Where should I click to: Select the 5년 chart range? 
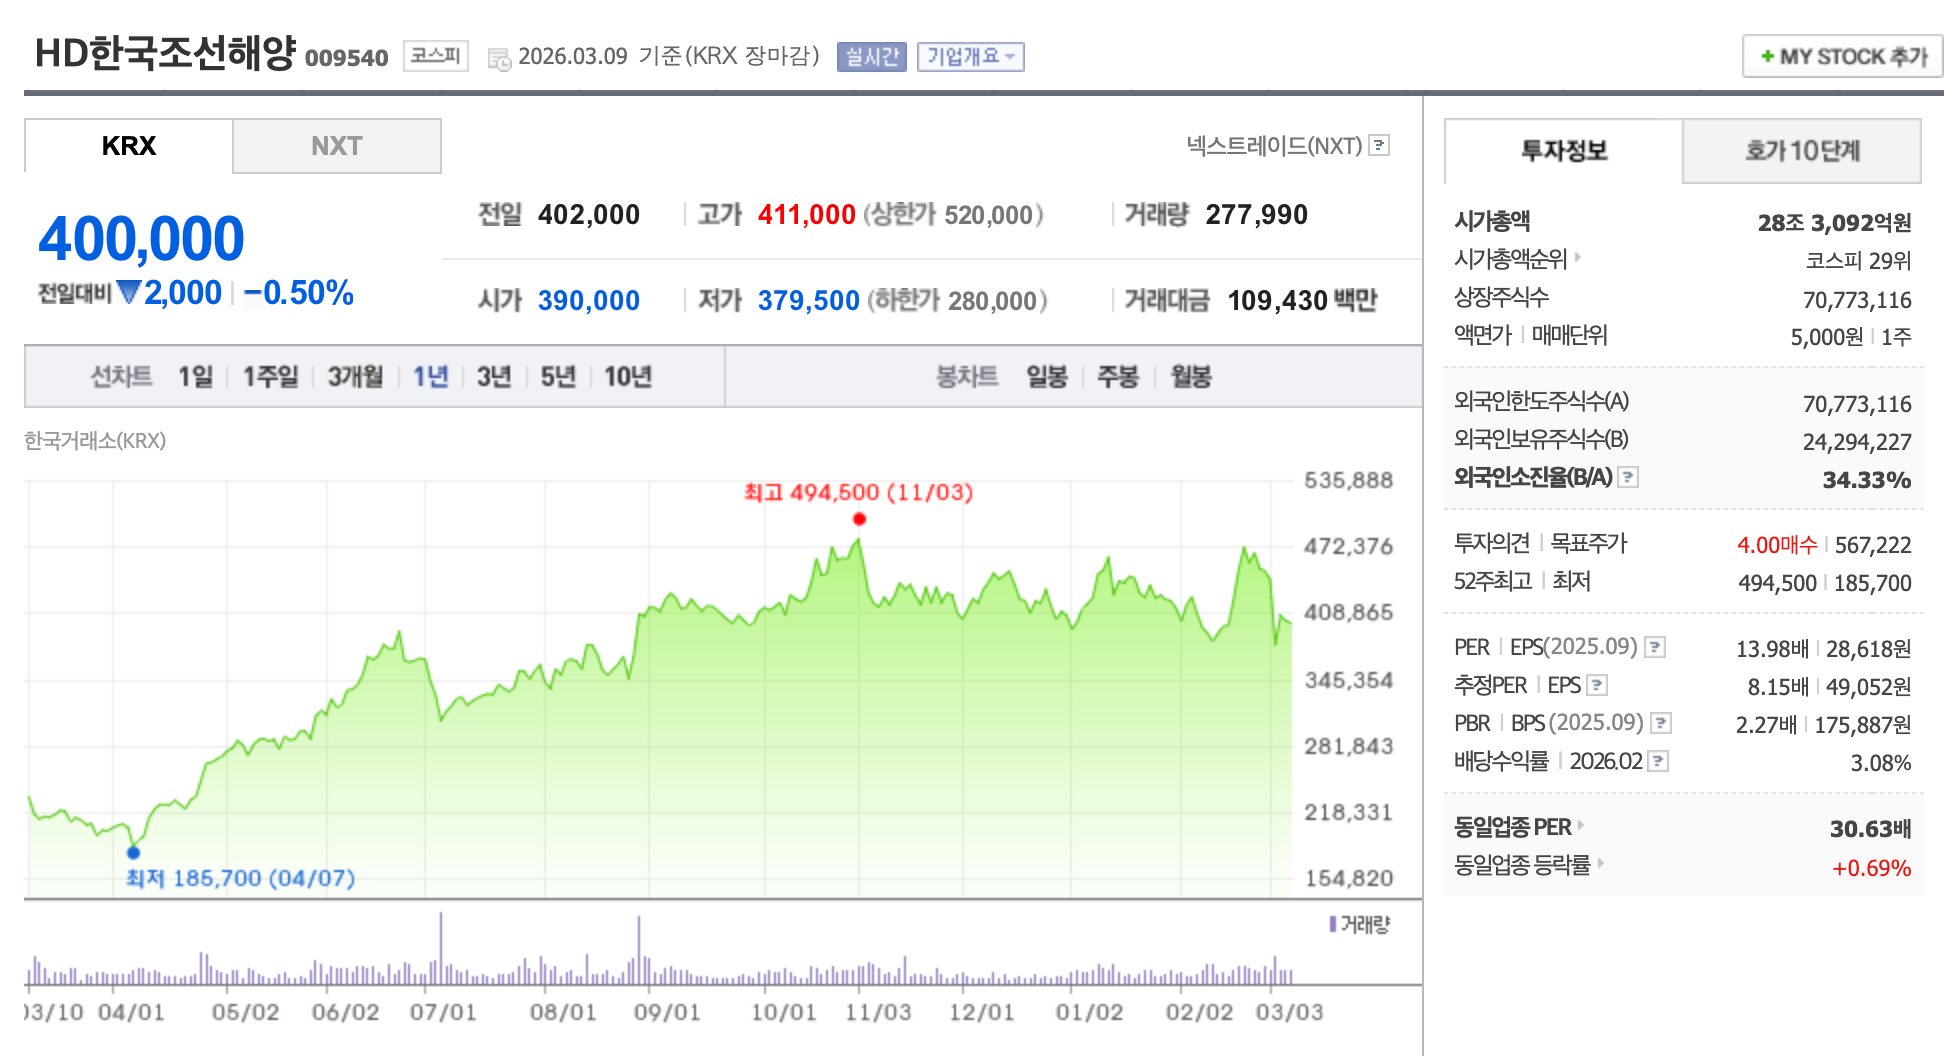click(x=559, y=377)
